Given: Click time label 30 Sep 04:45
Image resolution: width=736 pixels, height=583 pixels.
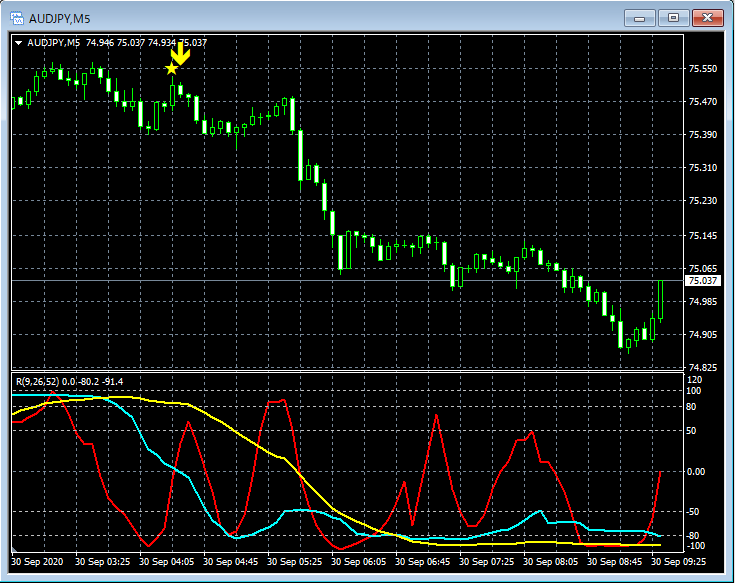Looking at the screenshot, I should click(x=230, y=562).
